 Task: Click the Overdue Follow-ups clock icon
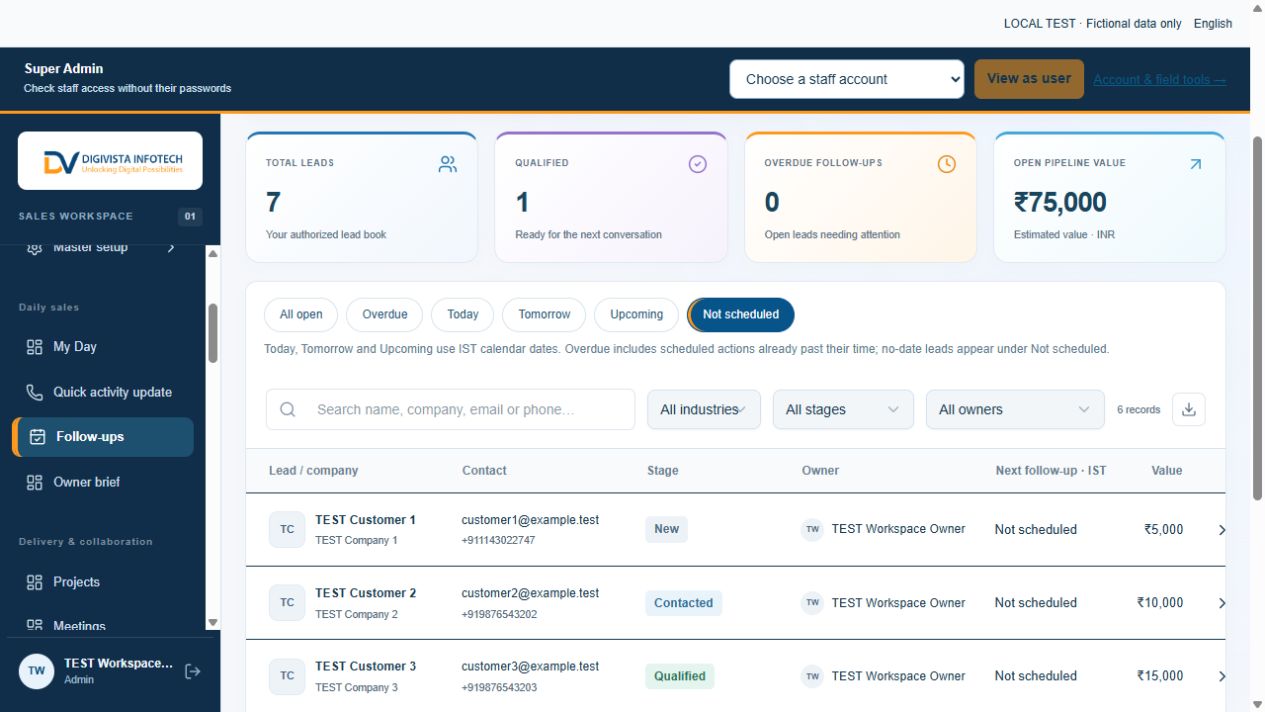pyautogui.click(x=947, y=164)
